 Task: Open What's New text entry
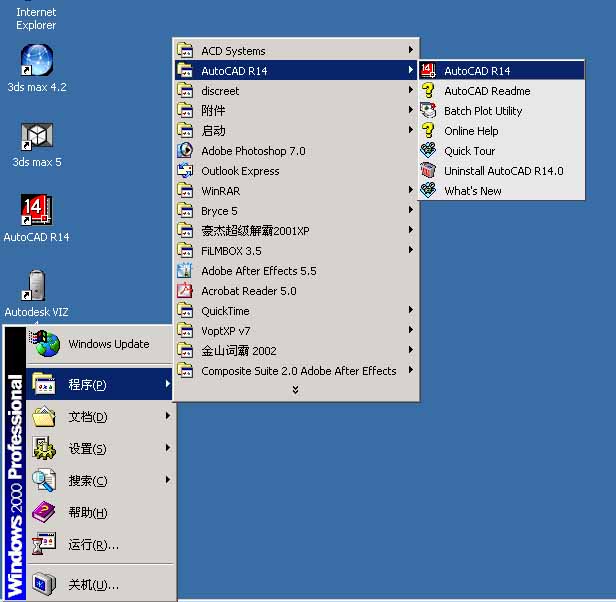click(x=473, y=191)
